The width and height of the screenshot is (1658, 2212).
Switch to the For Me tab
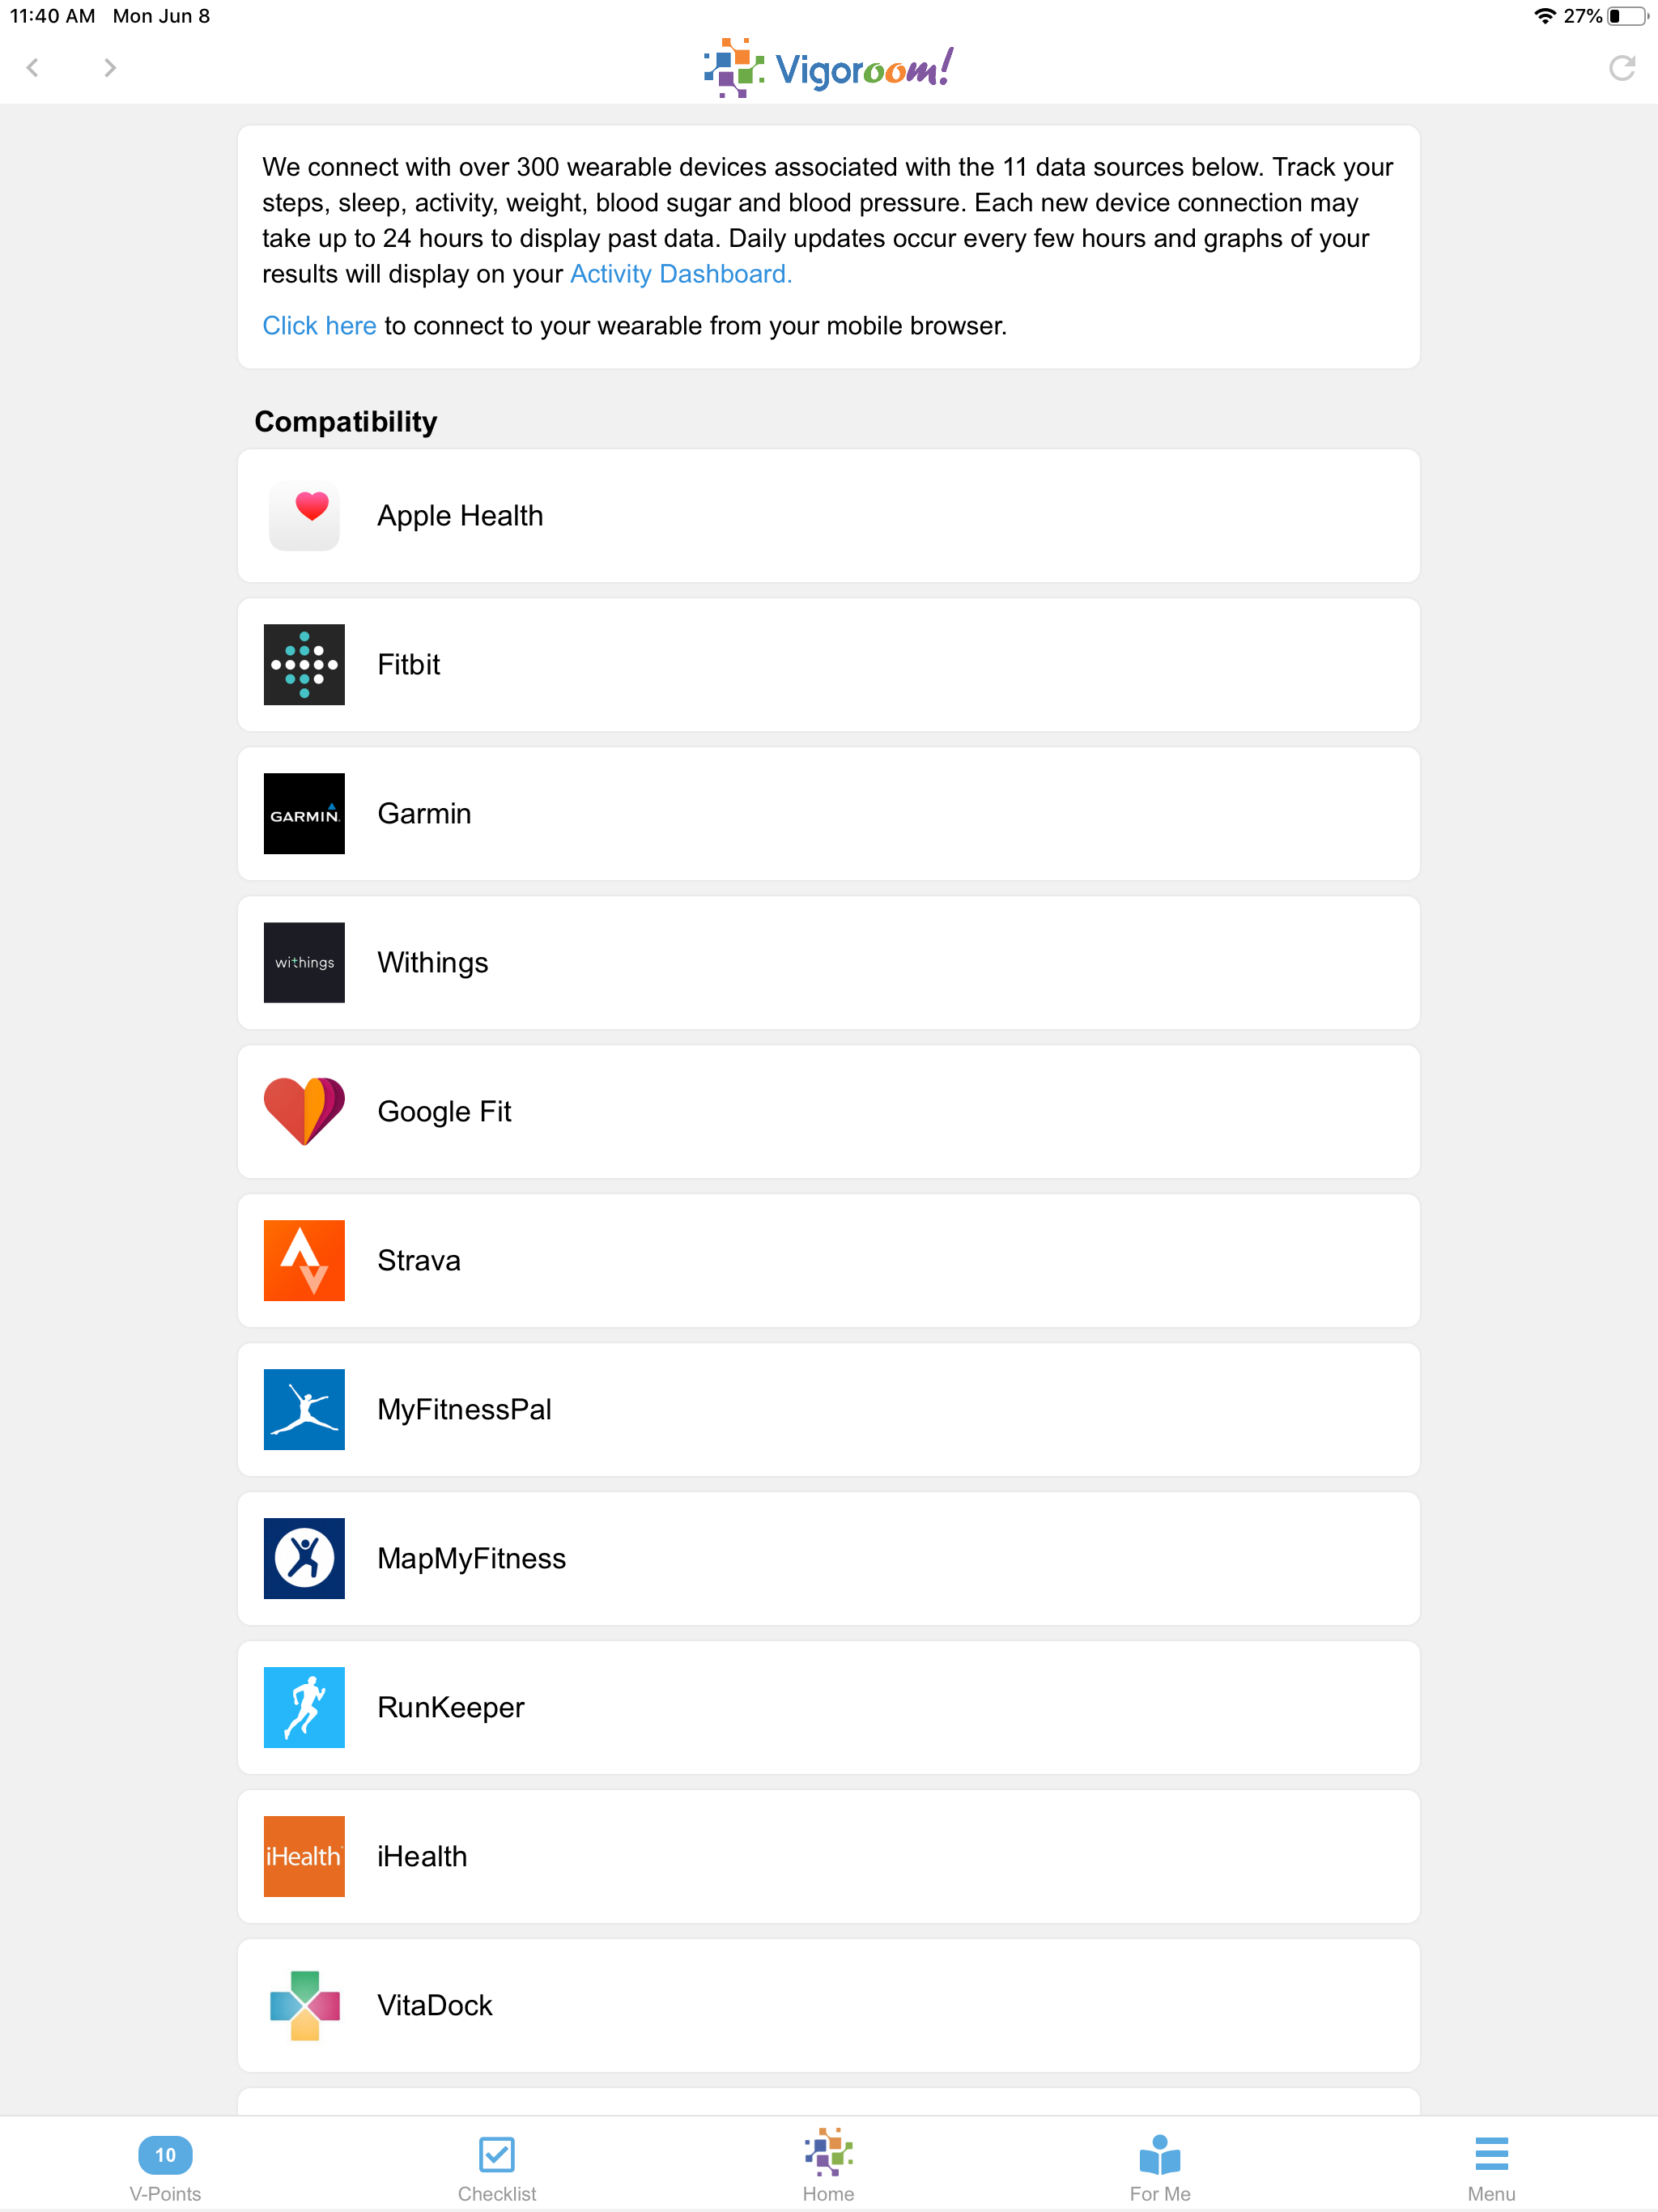tap(1160, 2168)
